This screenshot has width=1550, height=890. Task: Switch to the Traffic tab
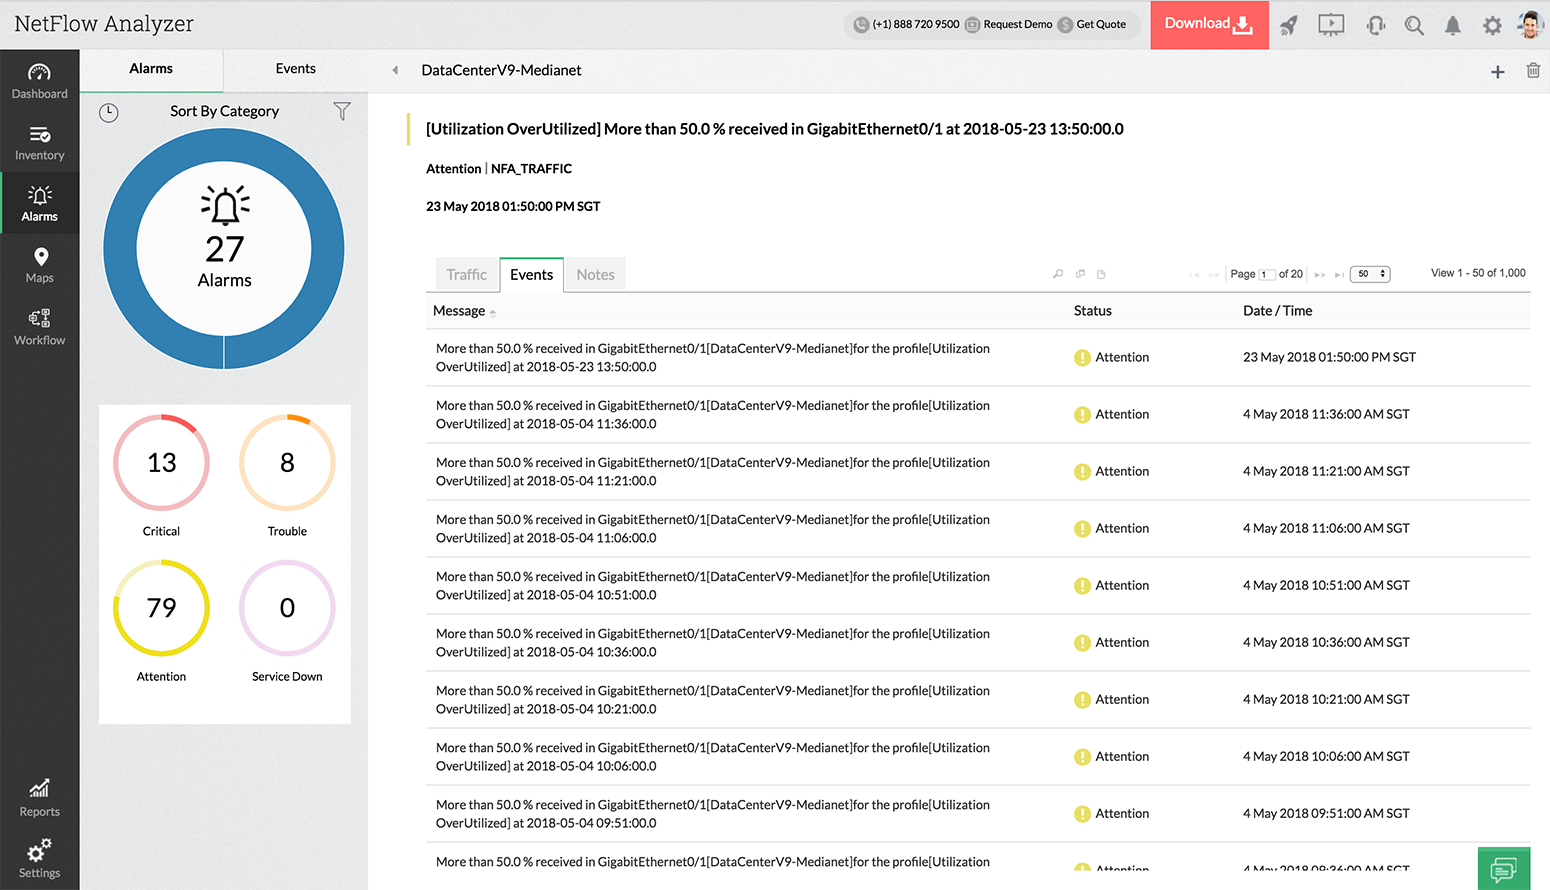point(466,275)
